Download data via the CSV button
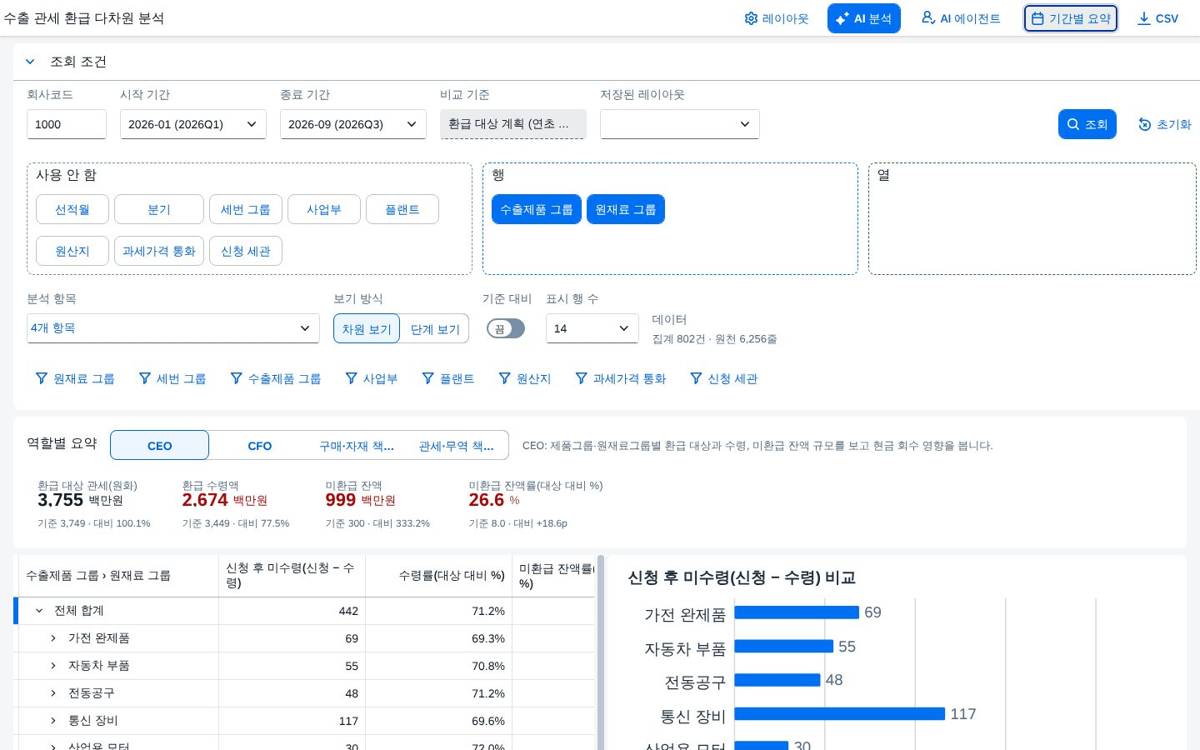Viewport: 1200px width, 750px height. (1158, 18)
